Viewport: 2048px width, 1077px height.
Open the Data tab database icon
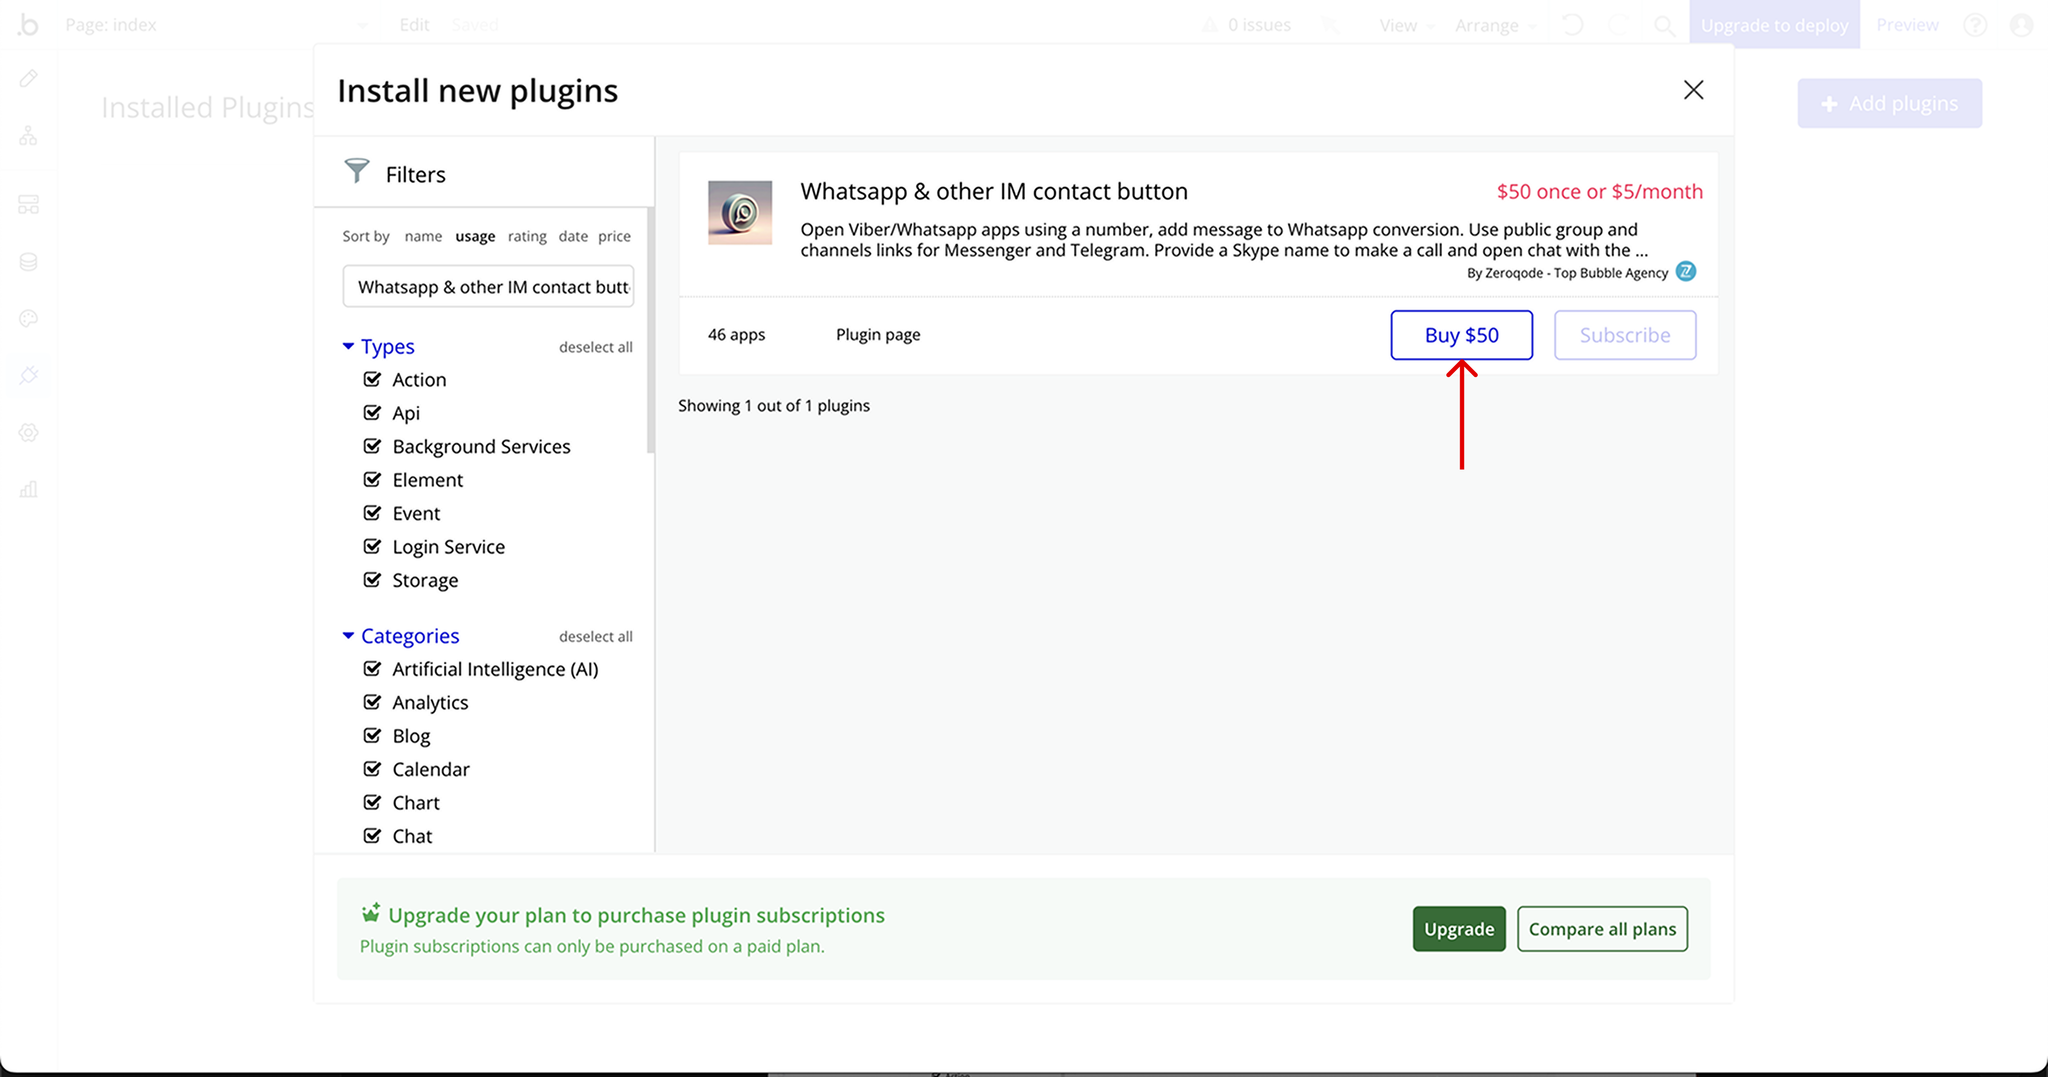click(28, 262)
